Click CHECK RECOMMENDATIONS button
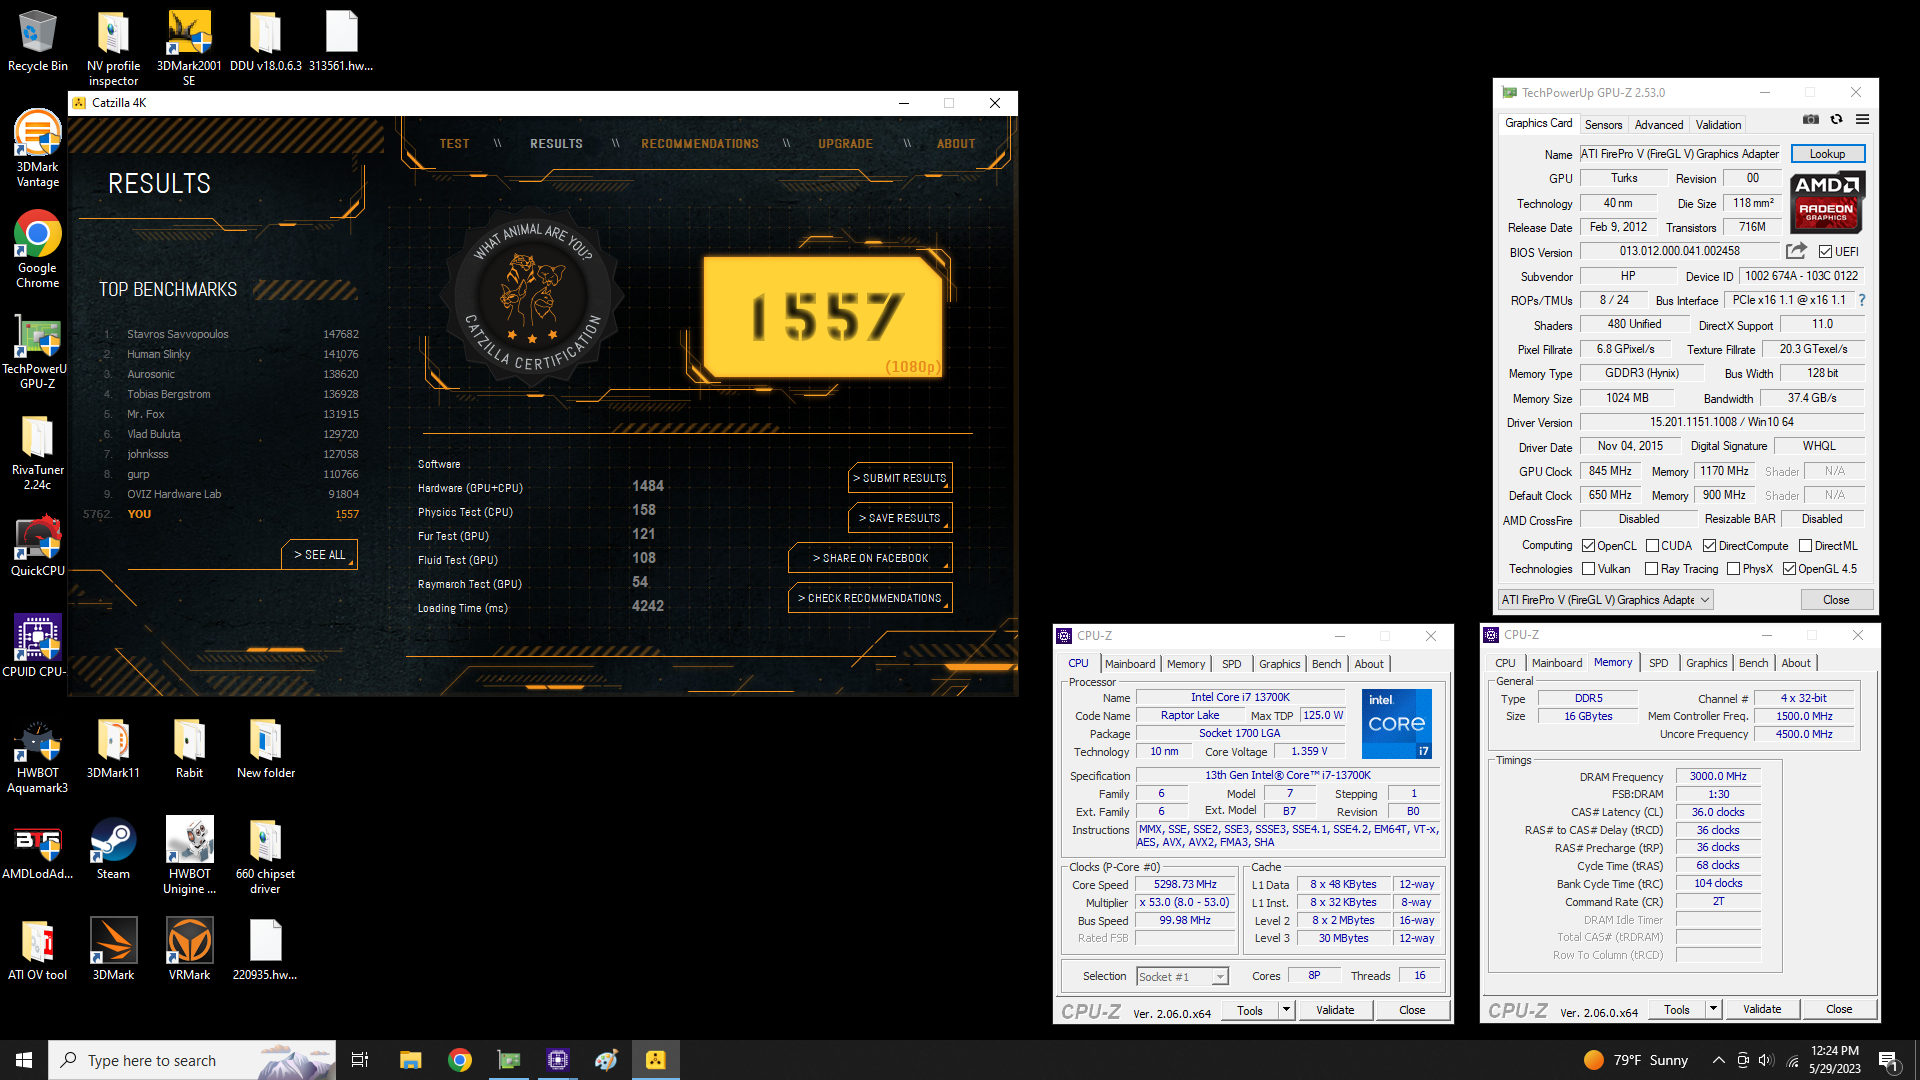 click(x=870, y=598)
